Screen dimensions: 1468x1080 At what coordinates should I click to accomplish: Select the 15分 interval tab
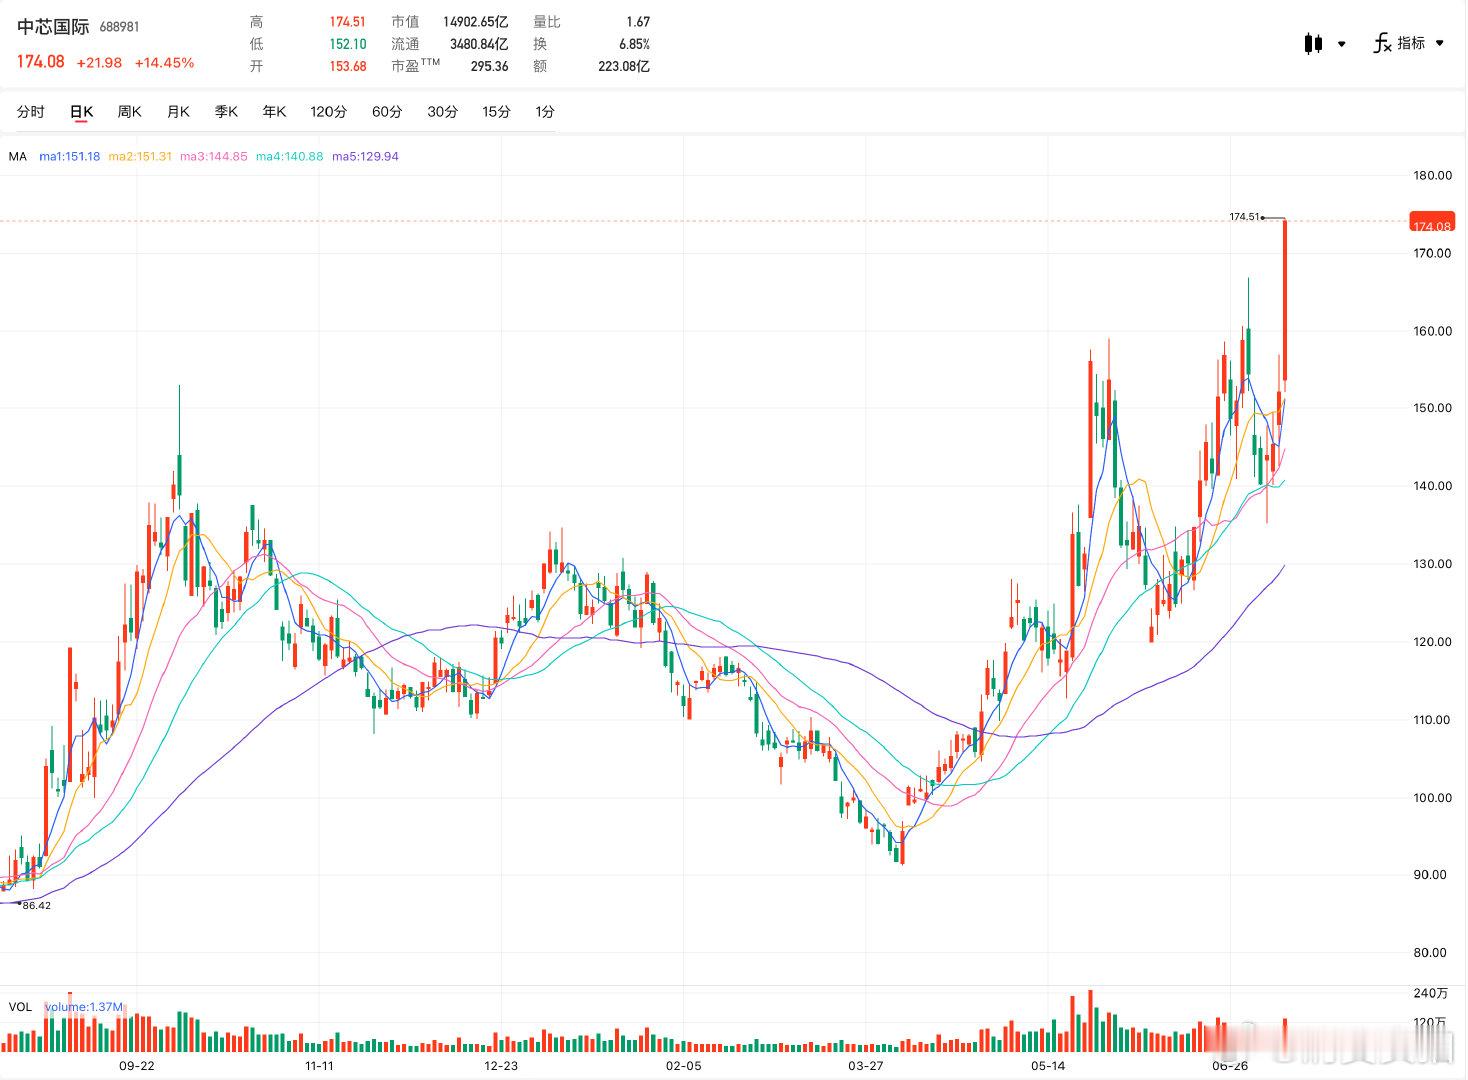click(x=496, y=112)
